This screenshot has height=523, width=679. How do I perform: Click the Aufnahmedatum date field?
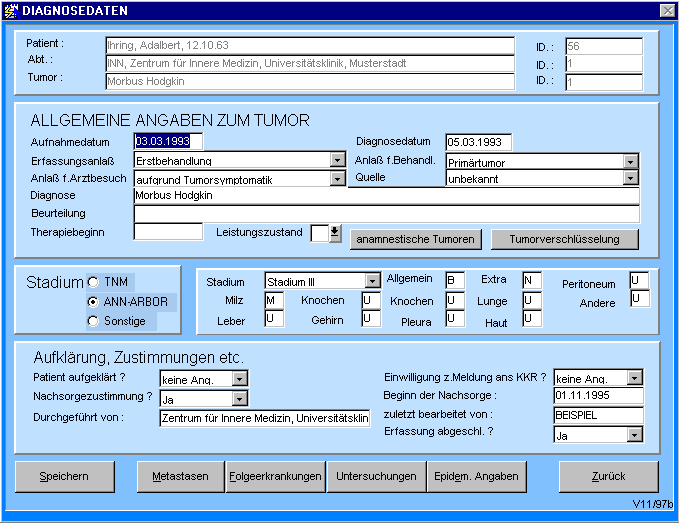click(x=168, y=142)
